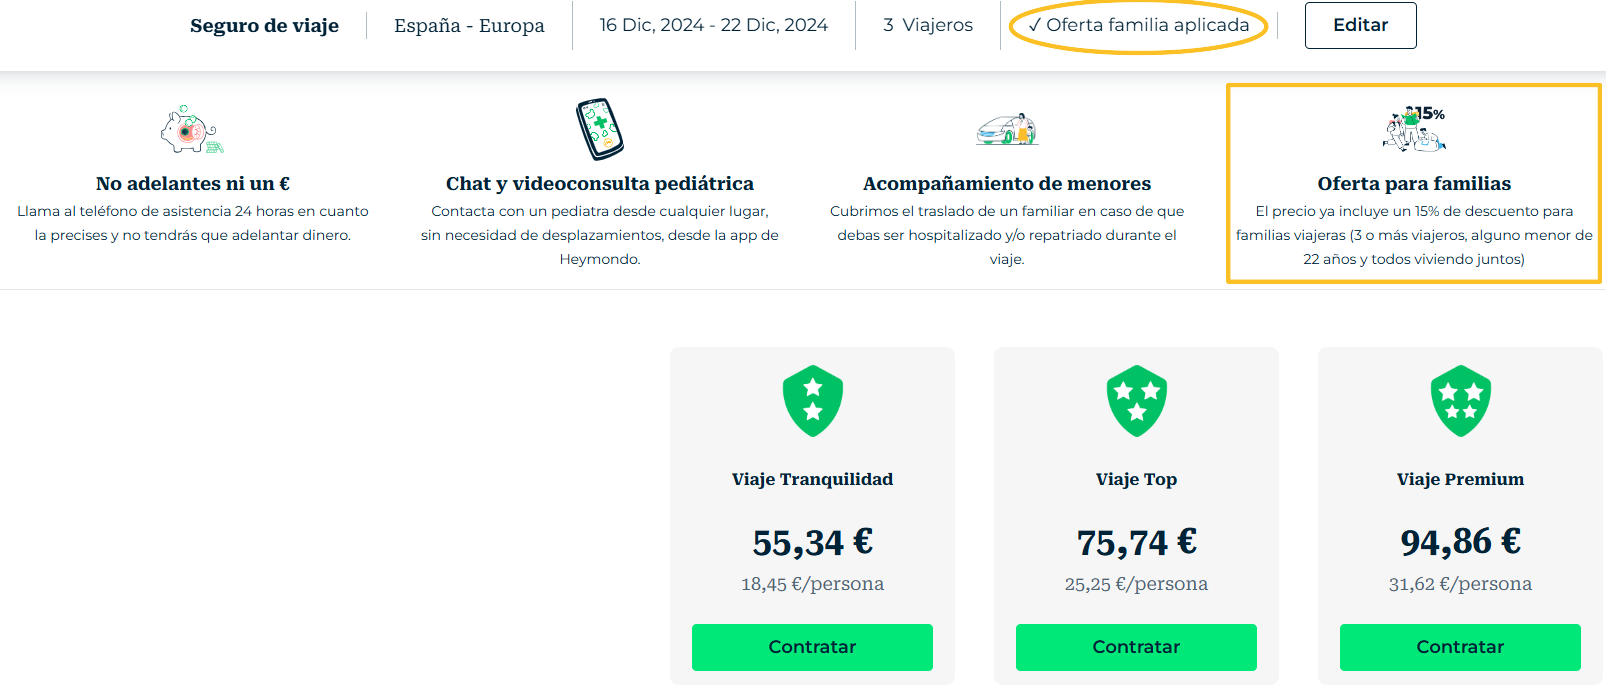The image size is (1606, 692).
Task: Click the No adelantes ni un € heading
Action: click(193, 184)
